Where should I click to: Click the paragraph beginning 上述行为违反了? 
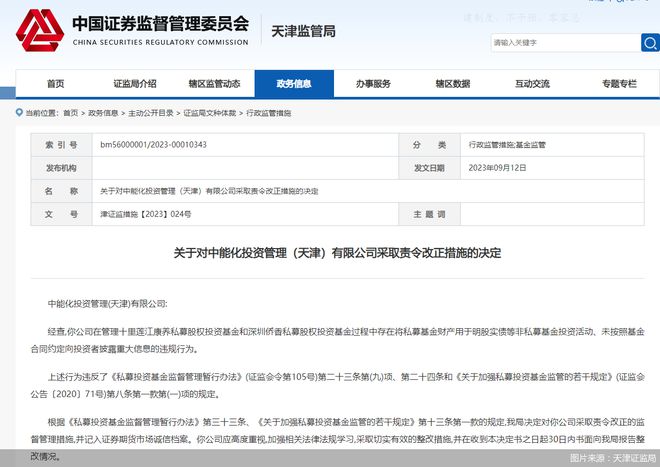point(337,385)
